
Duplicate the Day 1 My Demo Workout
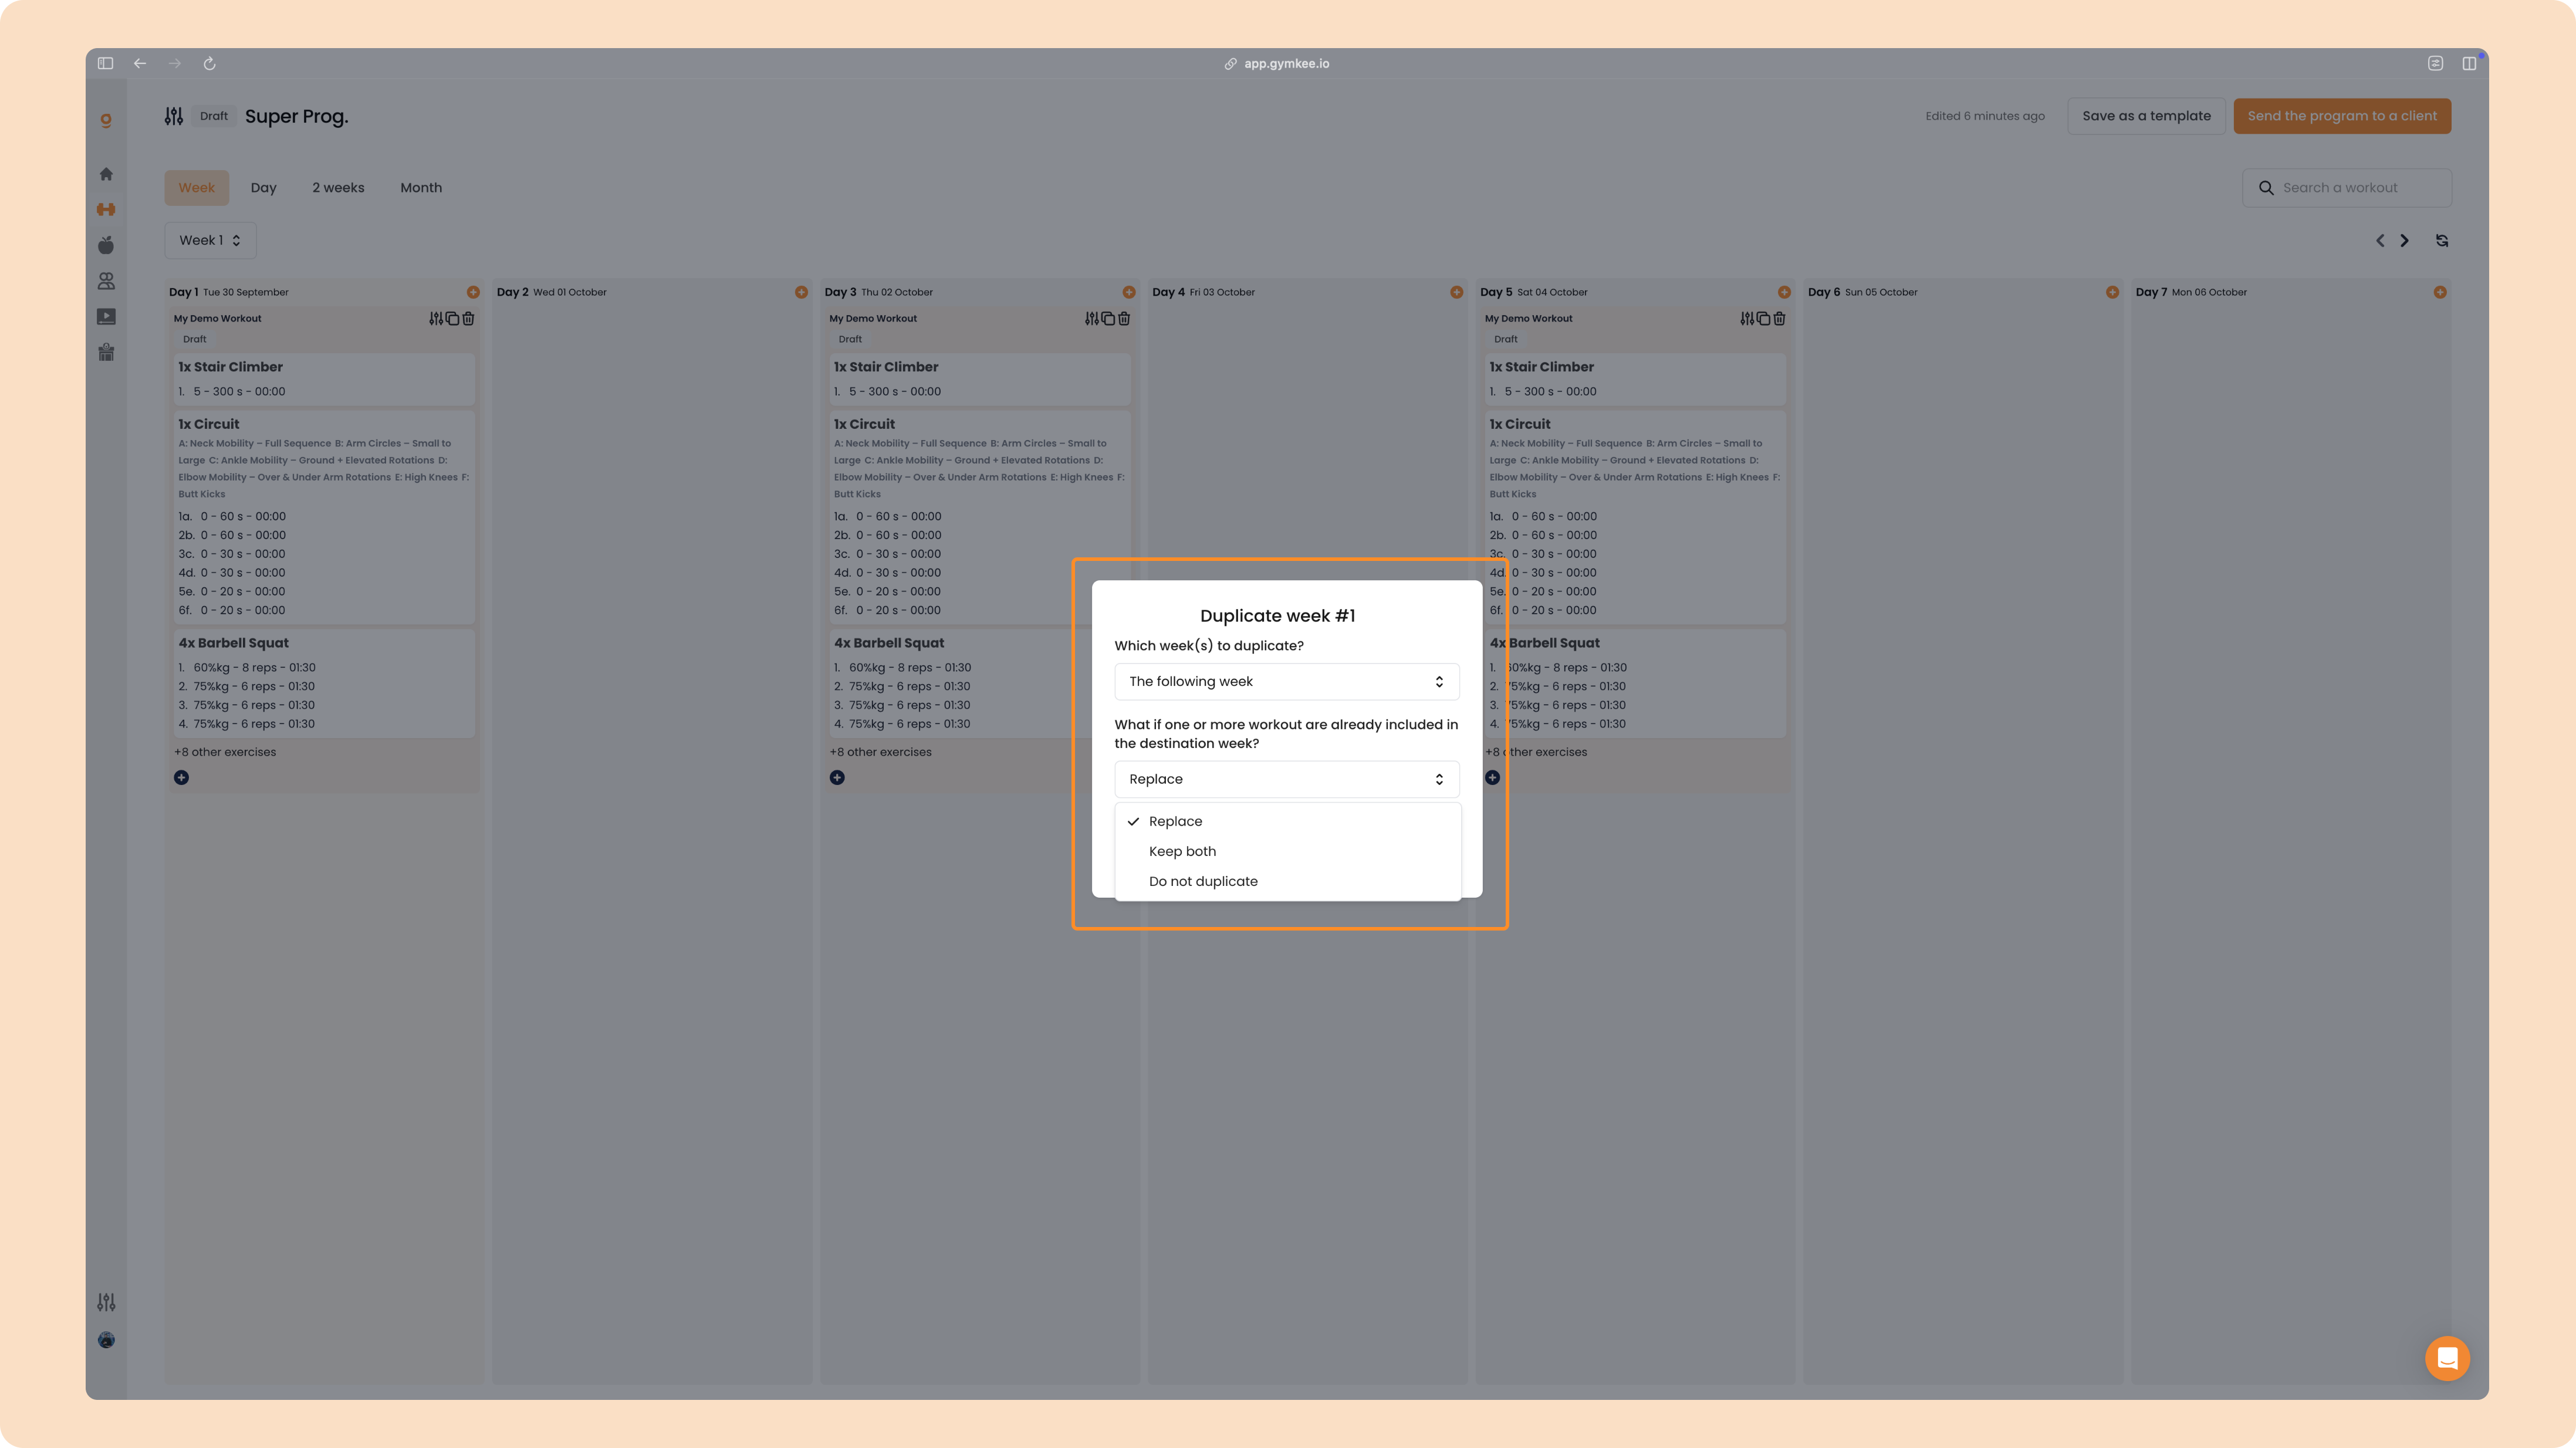pos(452,318)
